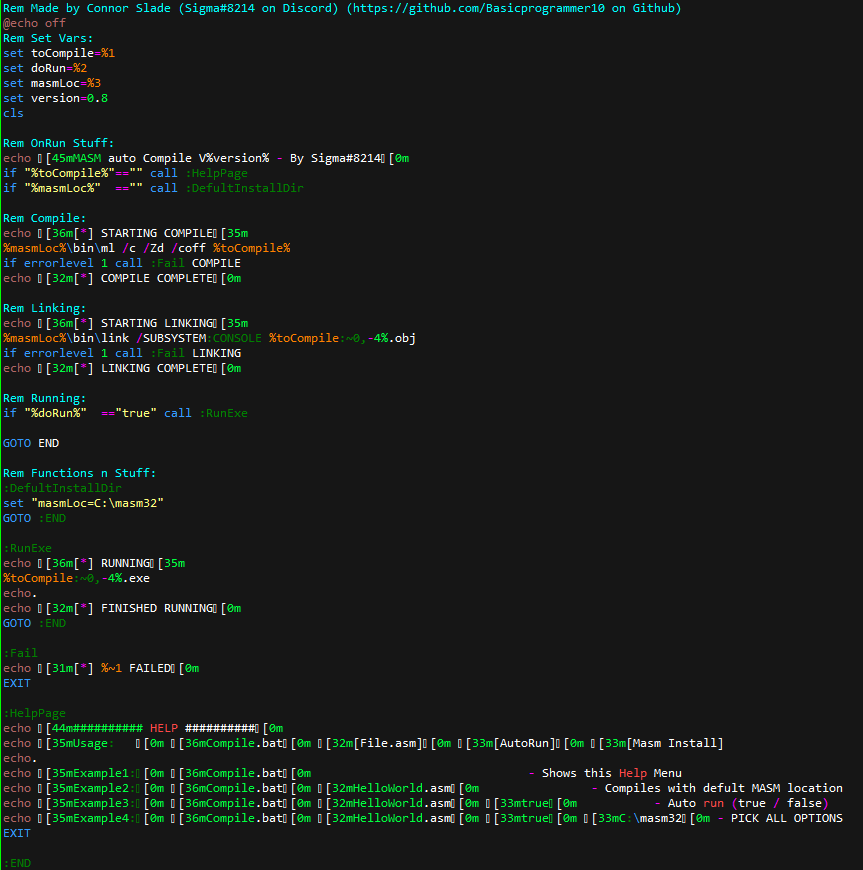Click the 'MASM auto Compile' echo line
This screenshot has height=870, width=863.
[206, 158]
